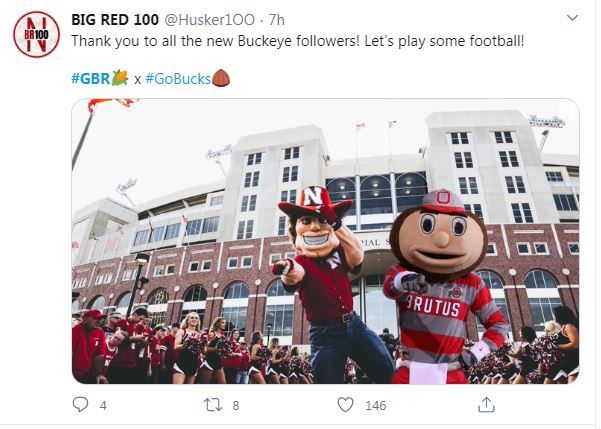
Task: Click the 146 likes count
Action: point(375,406)
